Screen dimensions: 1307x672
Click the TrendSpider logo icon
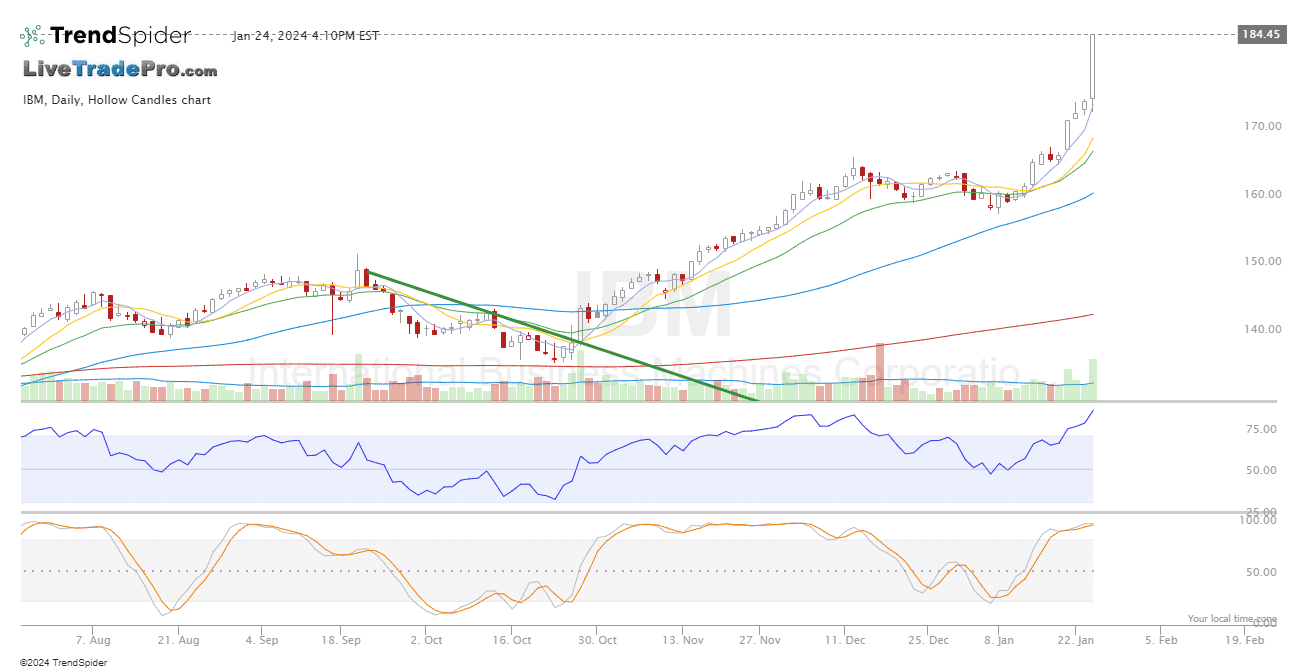[33, 36]
